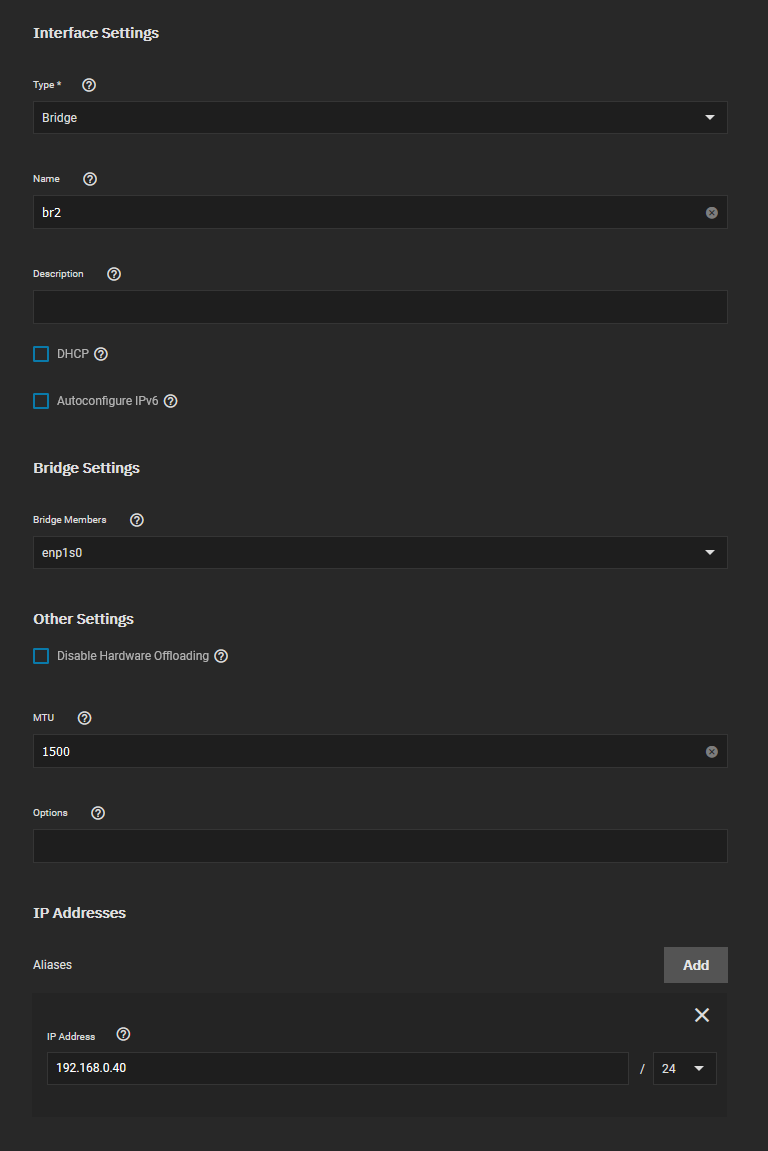Open the MTU help tooltip

click(x=84, y=718)
